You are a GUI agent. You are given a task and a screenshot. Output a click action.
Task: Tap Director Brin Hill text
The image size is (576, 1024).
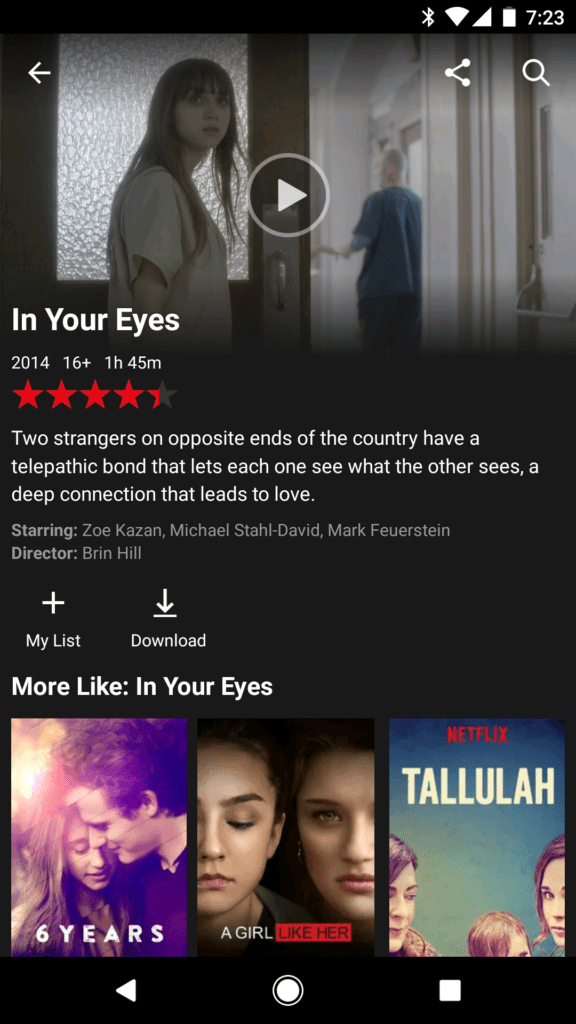[x=76, y=554]
